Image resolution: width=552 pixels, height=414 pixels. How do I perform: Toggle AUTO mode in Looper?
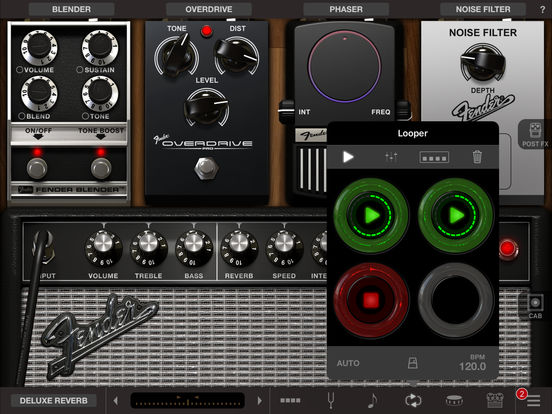click(348, 363)
